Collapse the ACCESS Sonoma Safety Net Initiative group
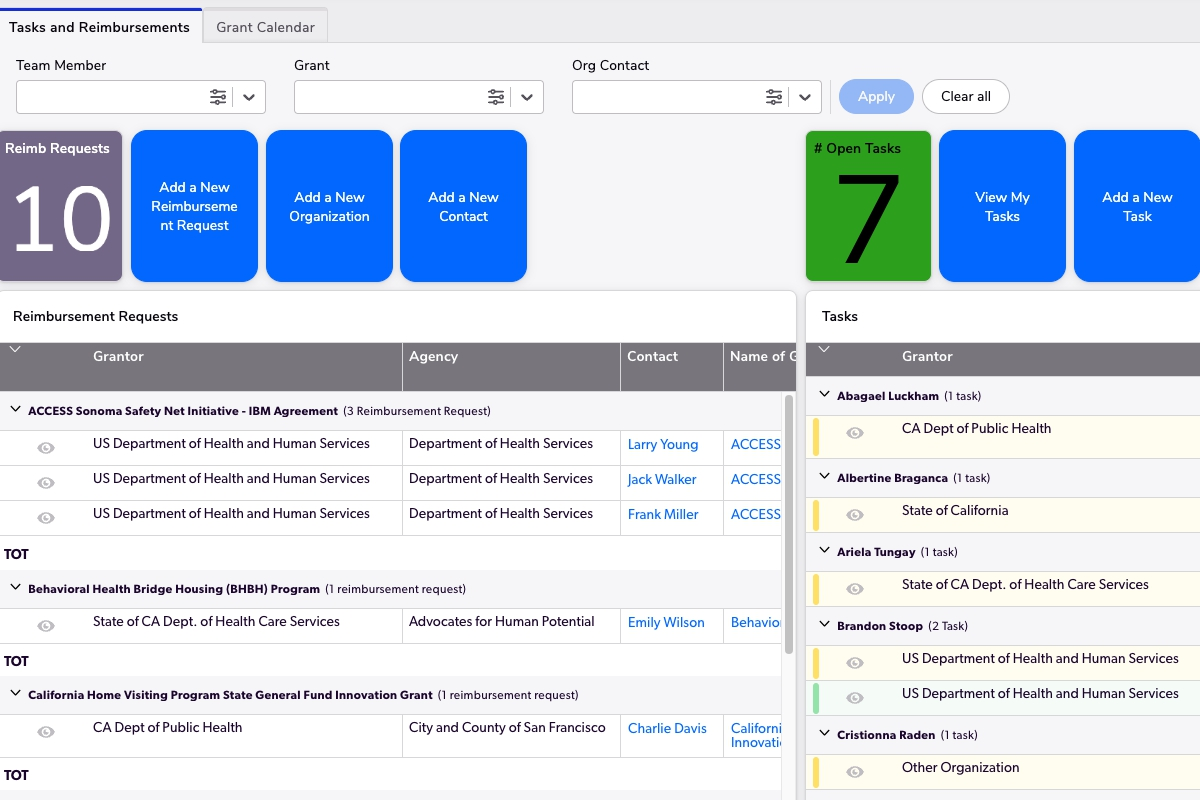1200x800 pixels. coord(16,410)
